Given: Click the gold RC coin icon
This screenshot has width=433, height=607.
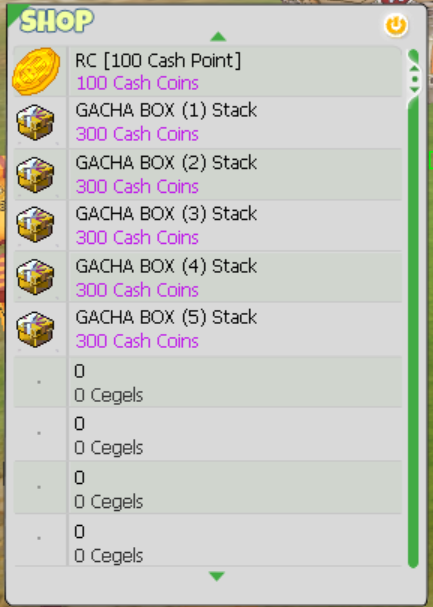Looking at the screenshot, I should 36,71.
